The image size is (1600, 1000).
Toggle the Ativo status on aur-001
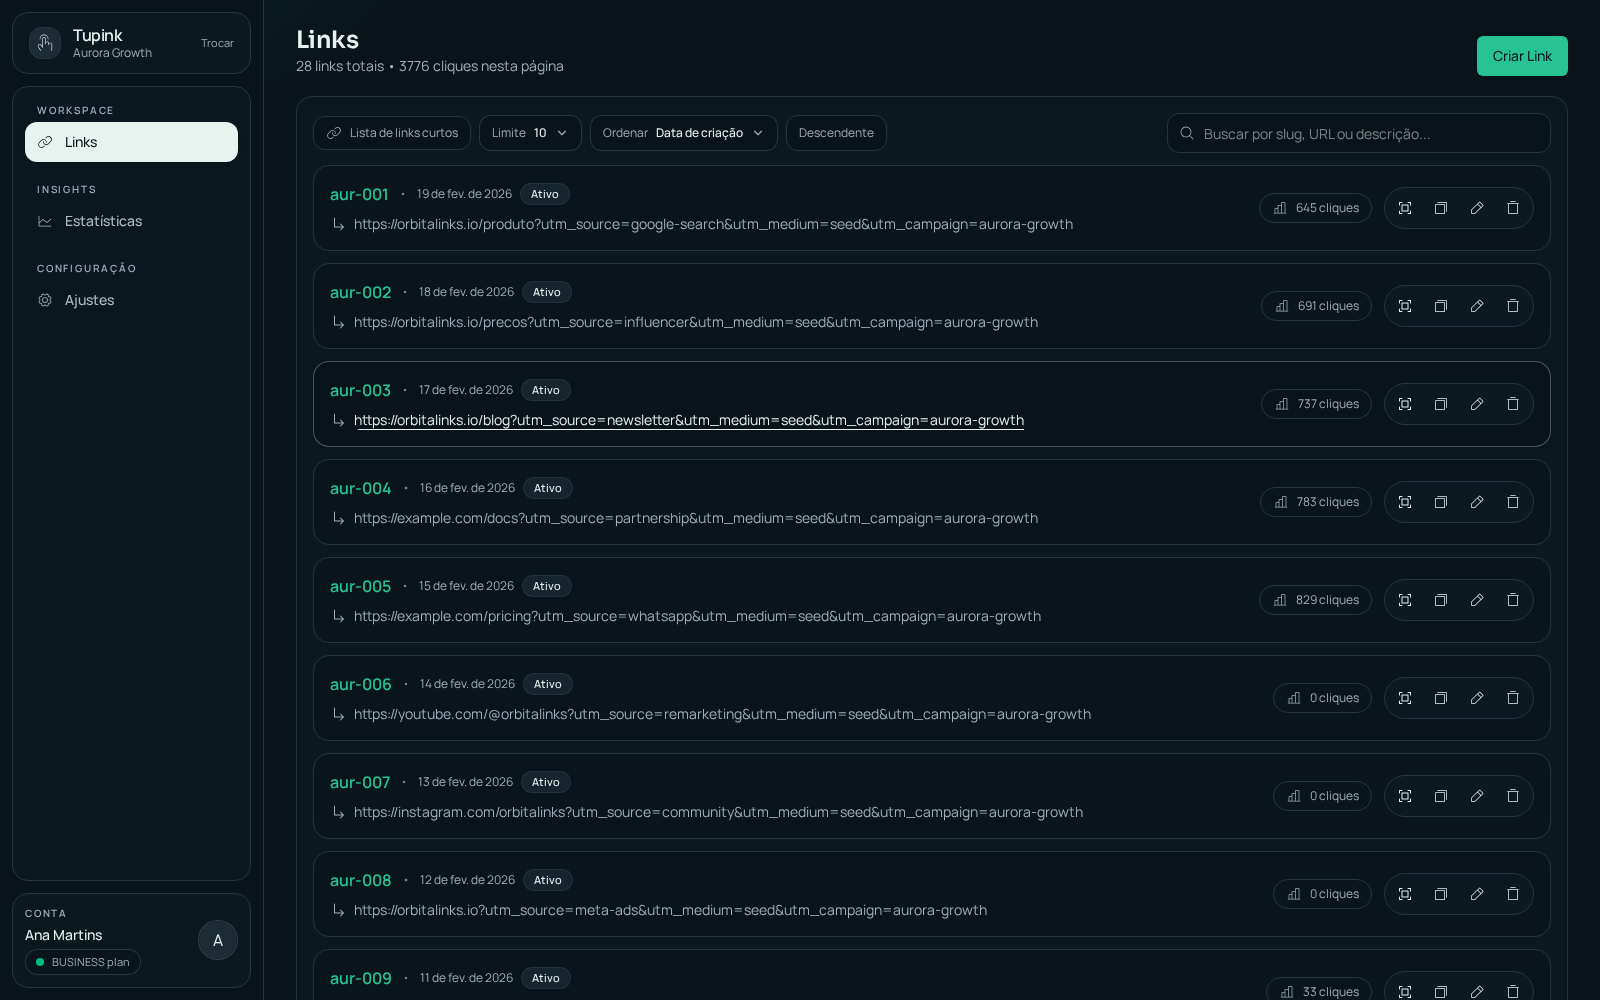[544, 194]
